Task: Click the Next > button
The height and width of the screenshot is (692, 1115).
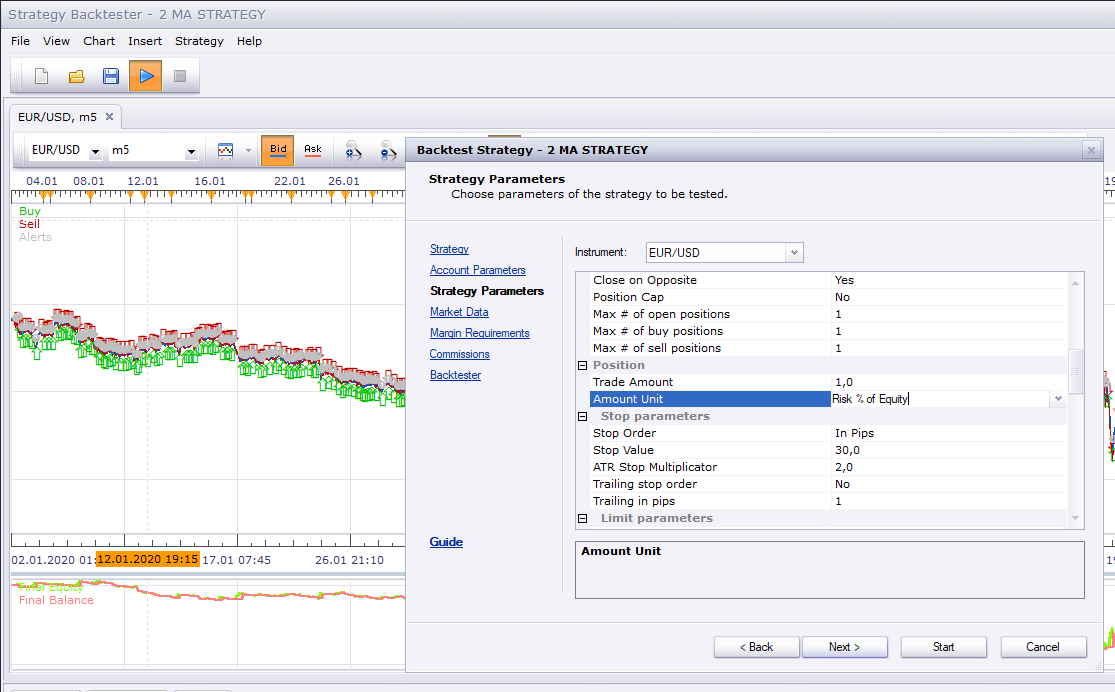Action: [845, 647]
